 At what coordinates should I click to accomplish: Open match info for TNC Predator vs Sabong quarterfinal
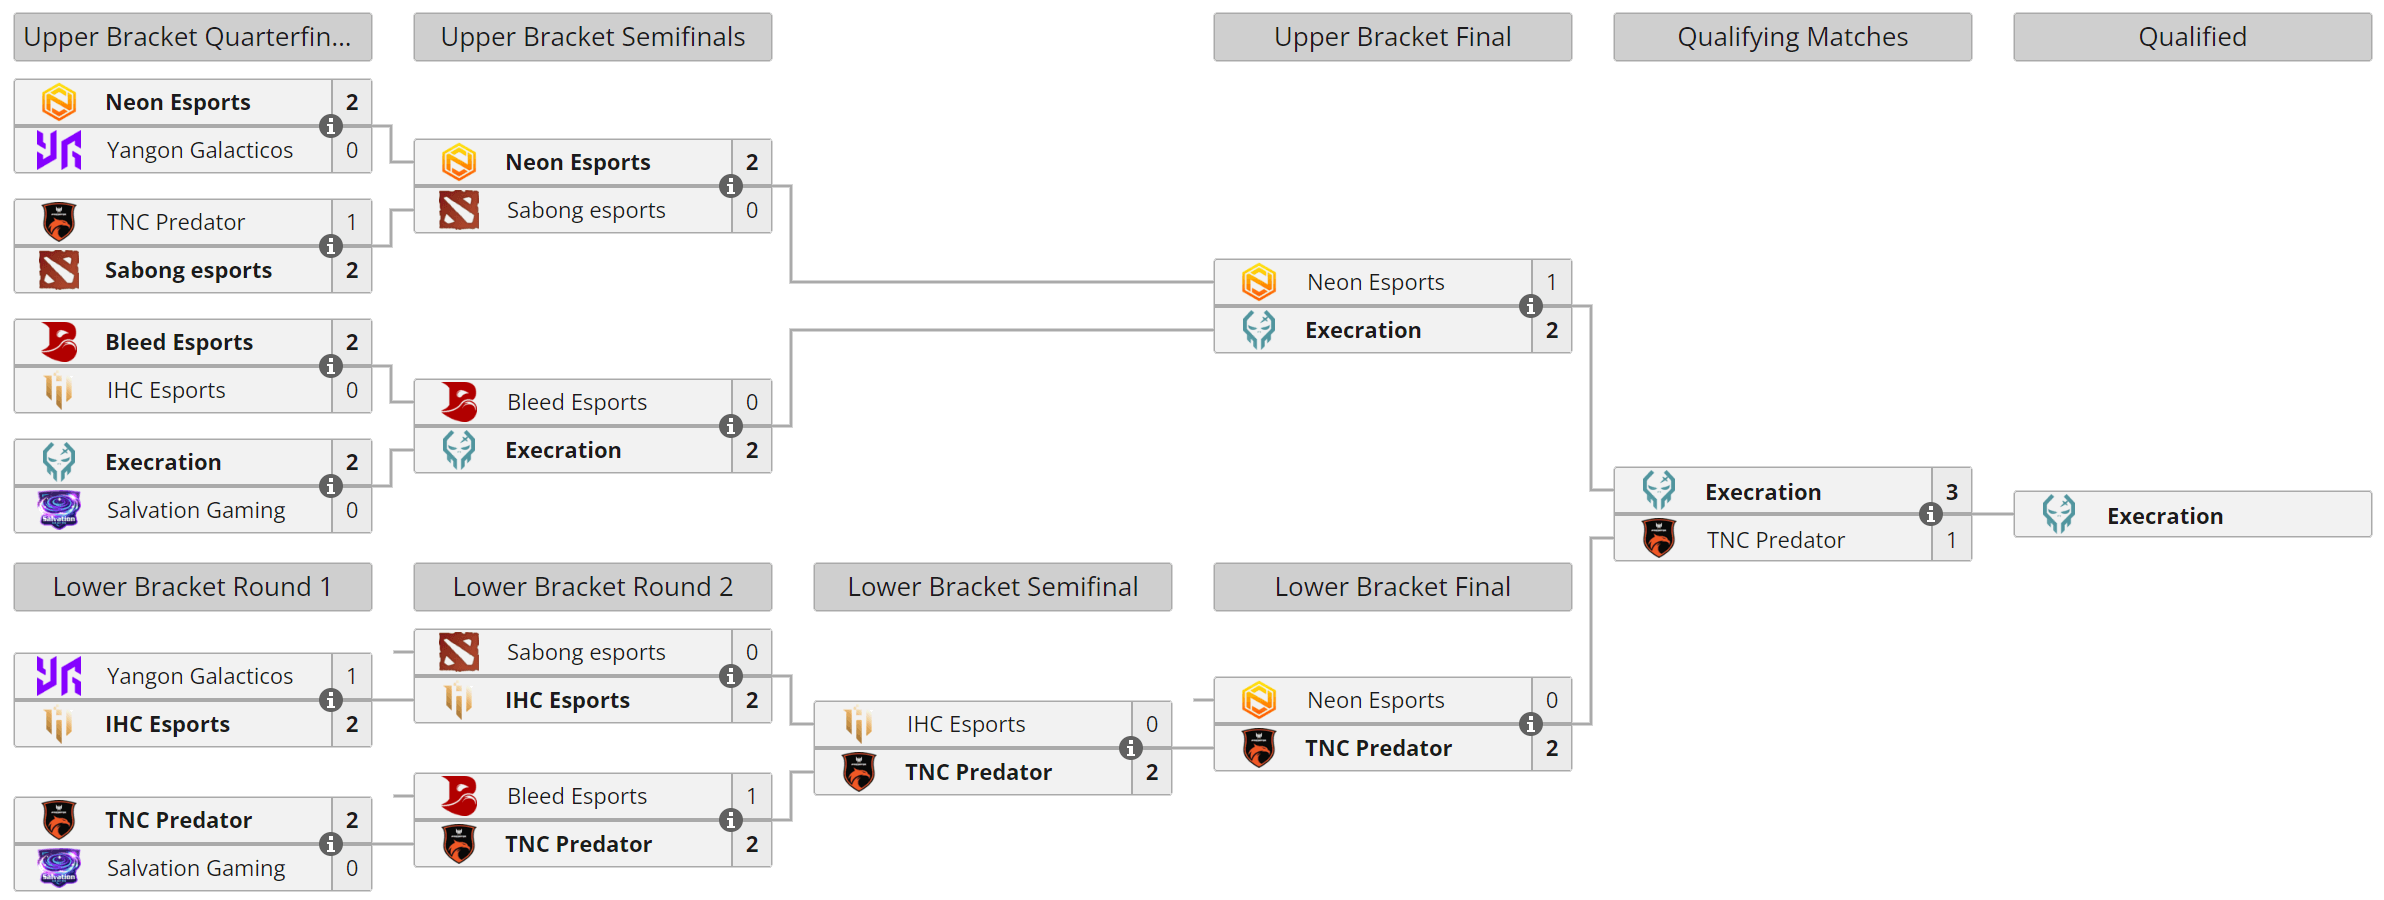click(331, 246)
